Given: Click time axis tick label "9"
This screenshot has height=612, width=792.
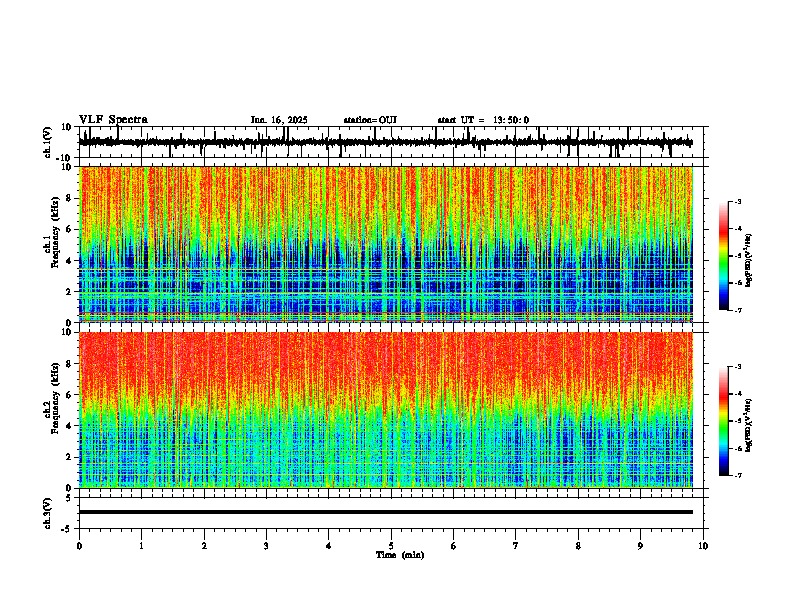Looking at the screenshot, I should [640, 546].
